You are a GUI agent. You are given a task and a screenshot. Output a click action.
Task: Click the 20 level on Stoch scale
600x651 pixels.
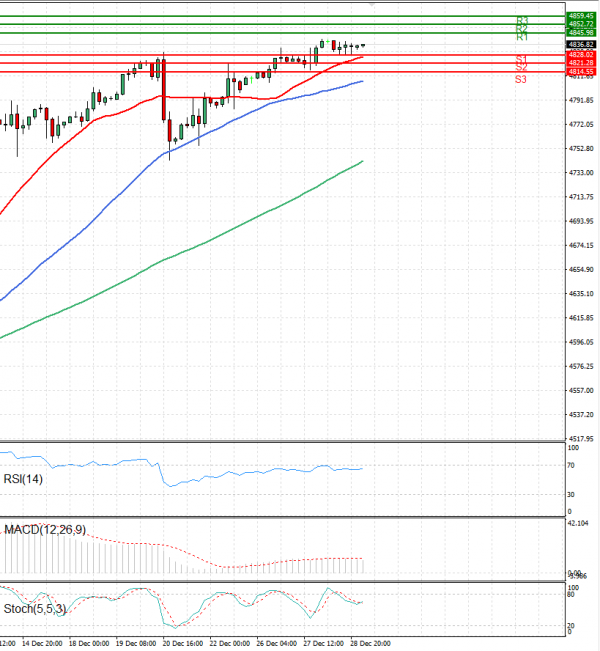pyautogui.click(x=571, y=626)
